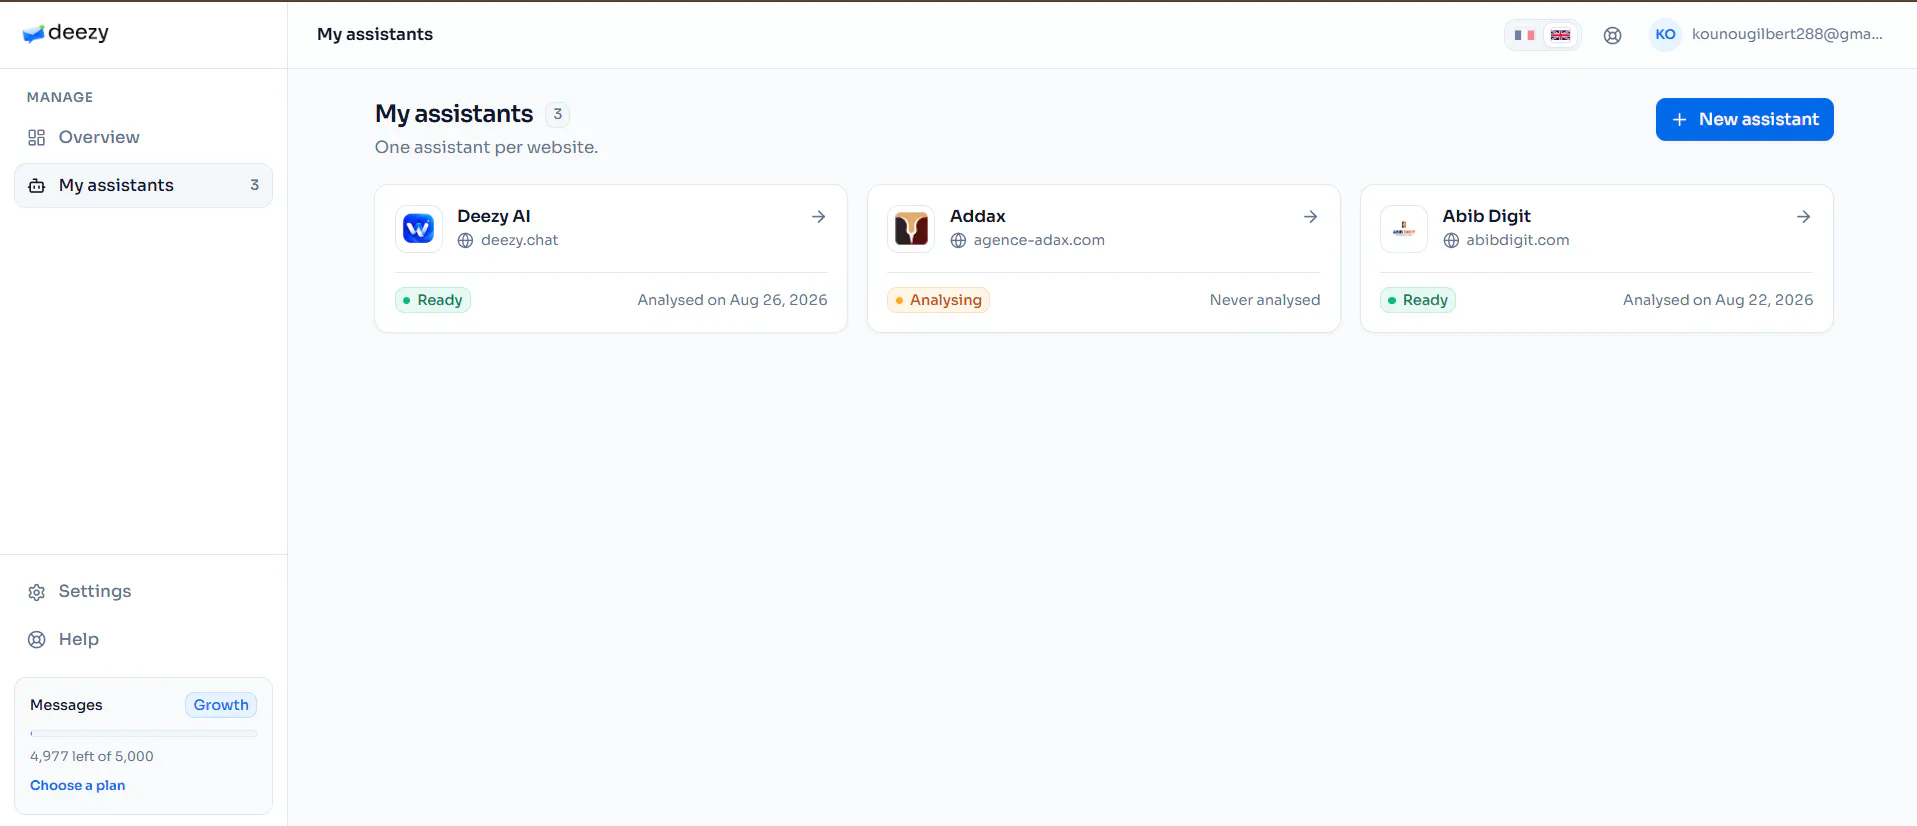
Task: Click the Growth plan badge
Action: point(221,706)
